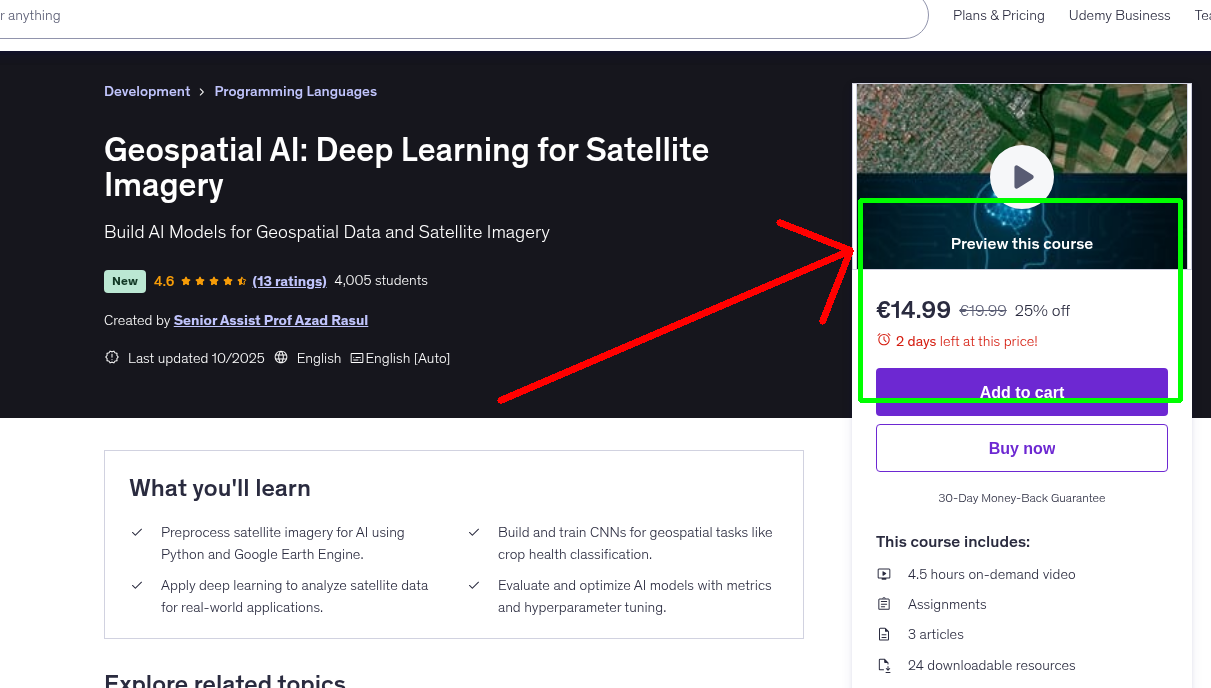1211x688 pixels.
Task: Click the on-demand video player icon
Action: pos(884,574)
